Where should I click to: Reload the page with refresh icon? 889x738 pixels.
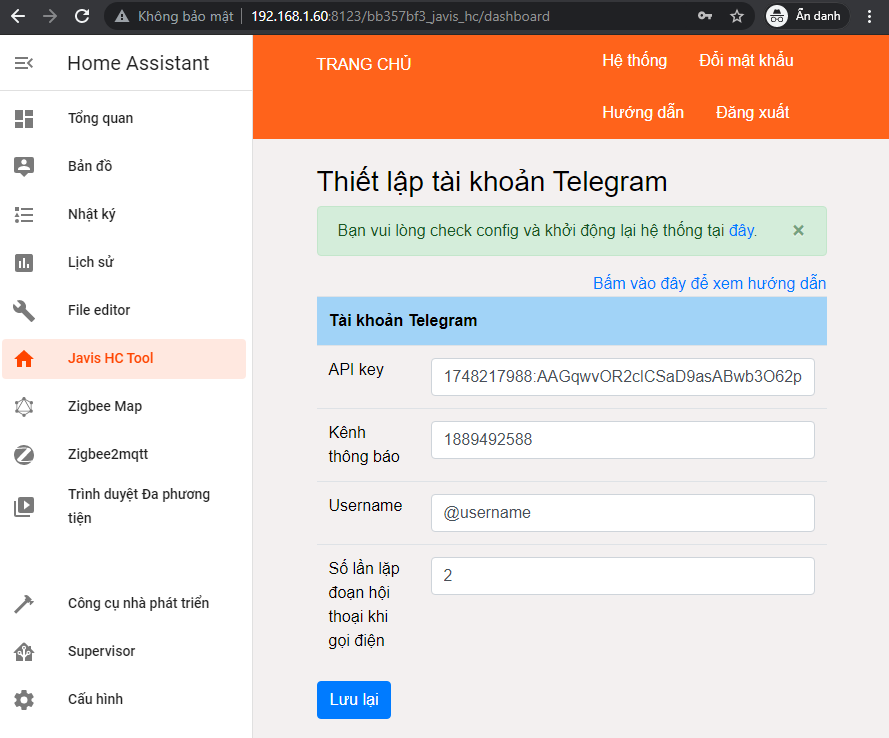[82, 16]
